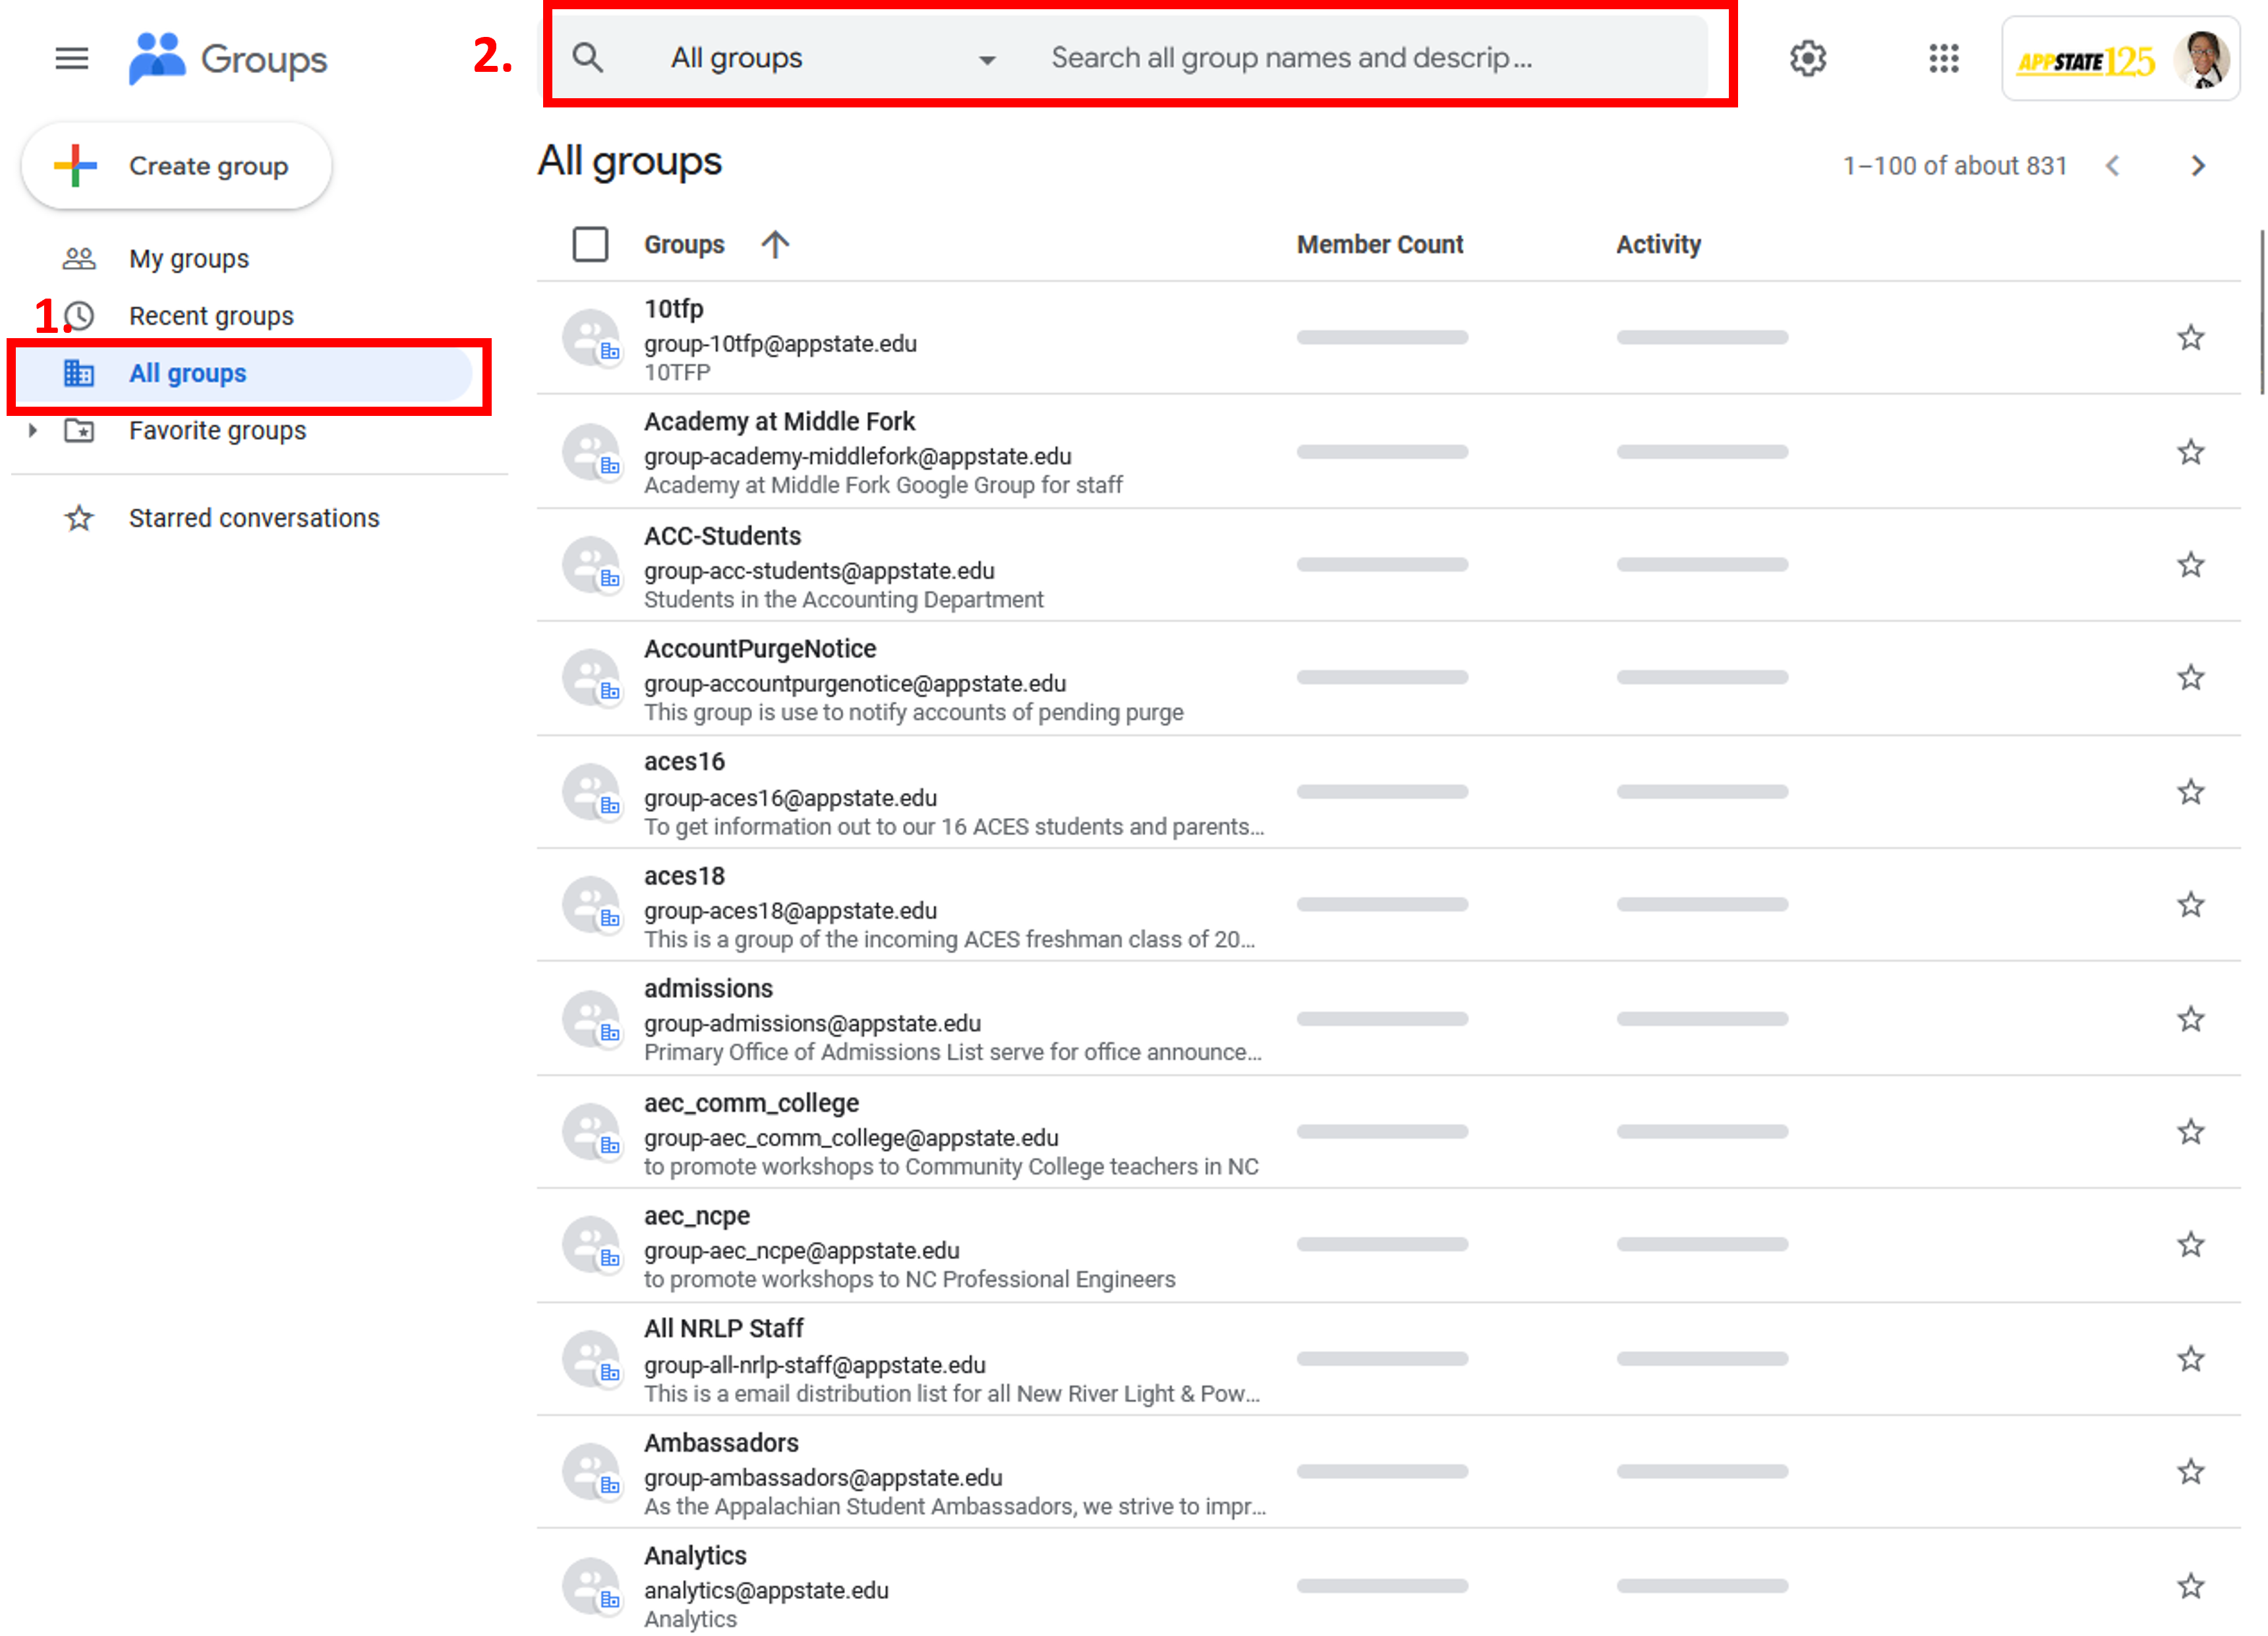Viewport: 2268px width, 1636px height.
Task: Click the Academy at Middle Fork avatar
Action: [592, 452]
